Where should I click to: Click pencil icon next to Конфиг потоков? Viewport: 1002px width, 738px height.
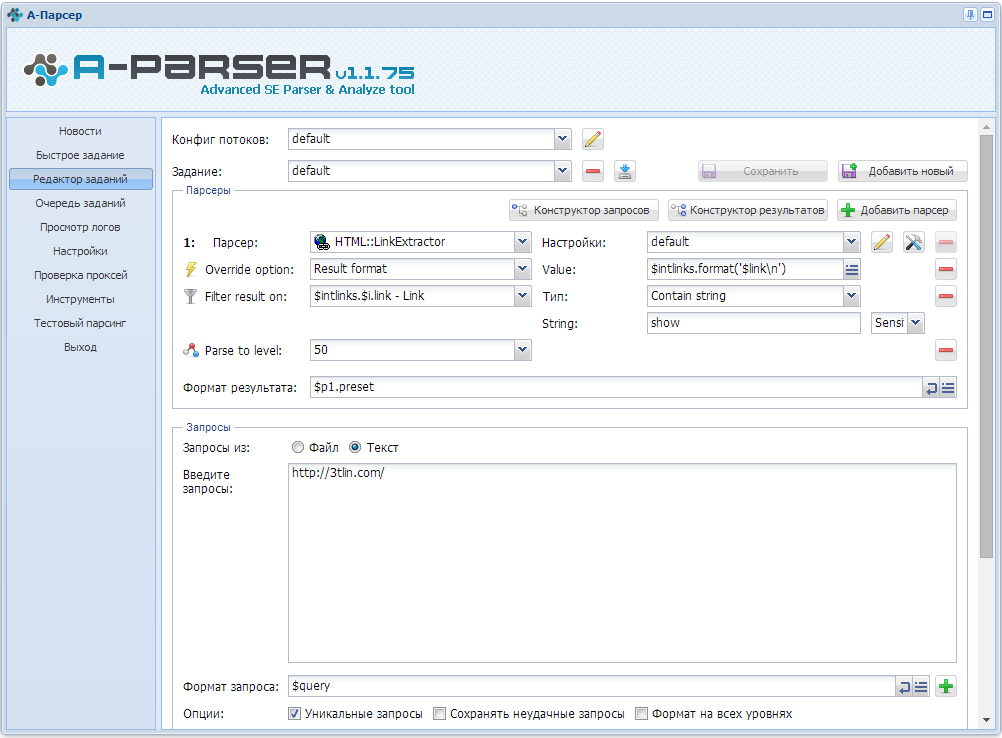592,139
